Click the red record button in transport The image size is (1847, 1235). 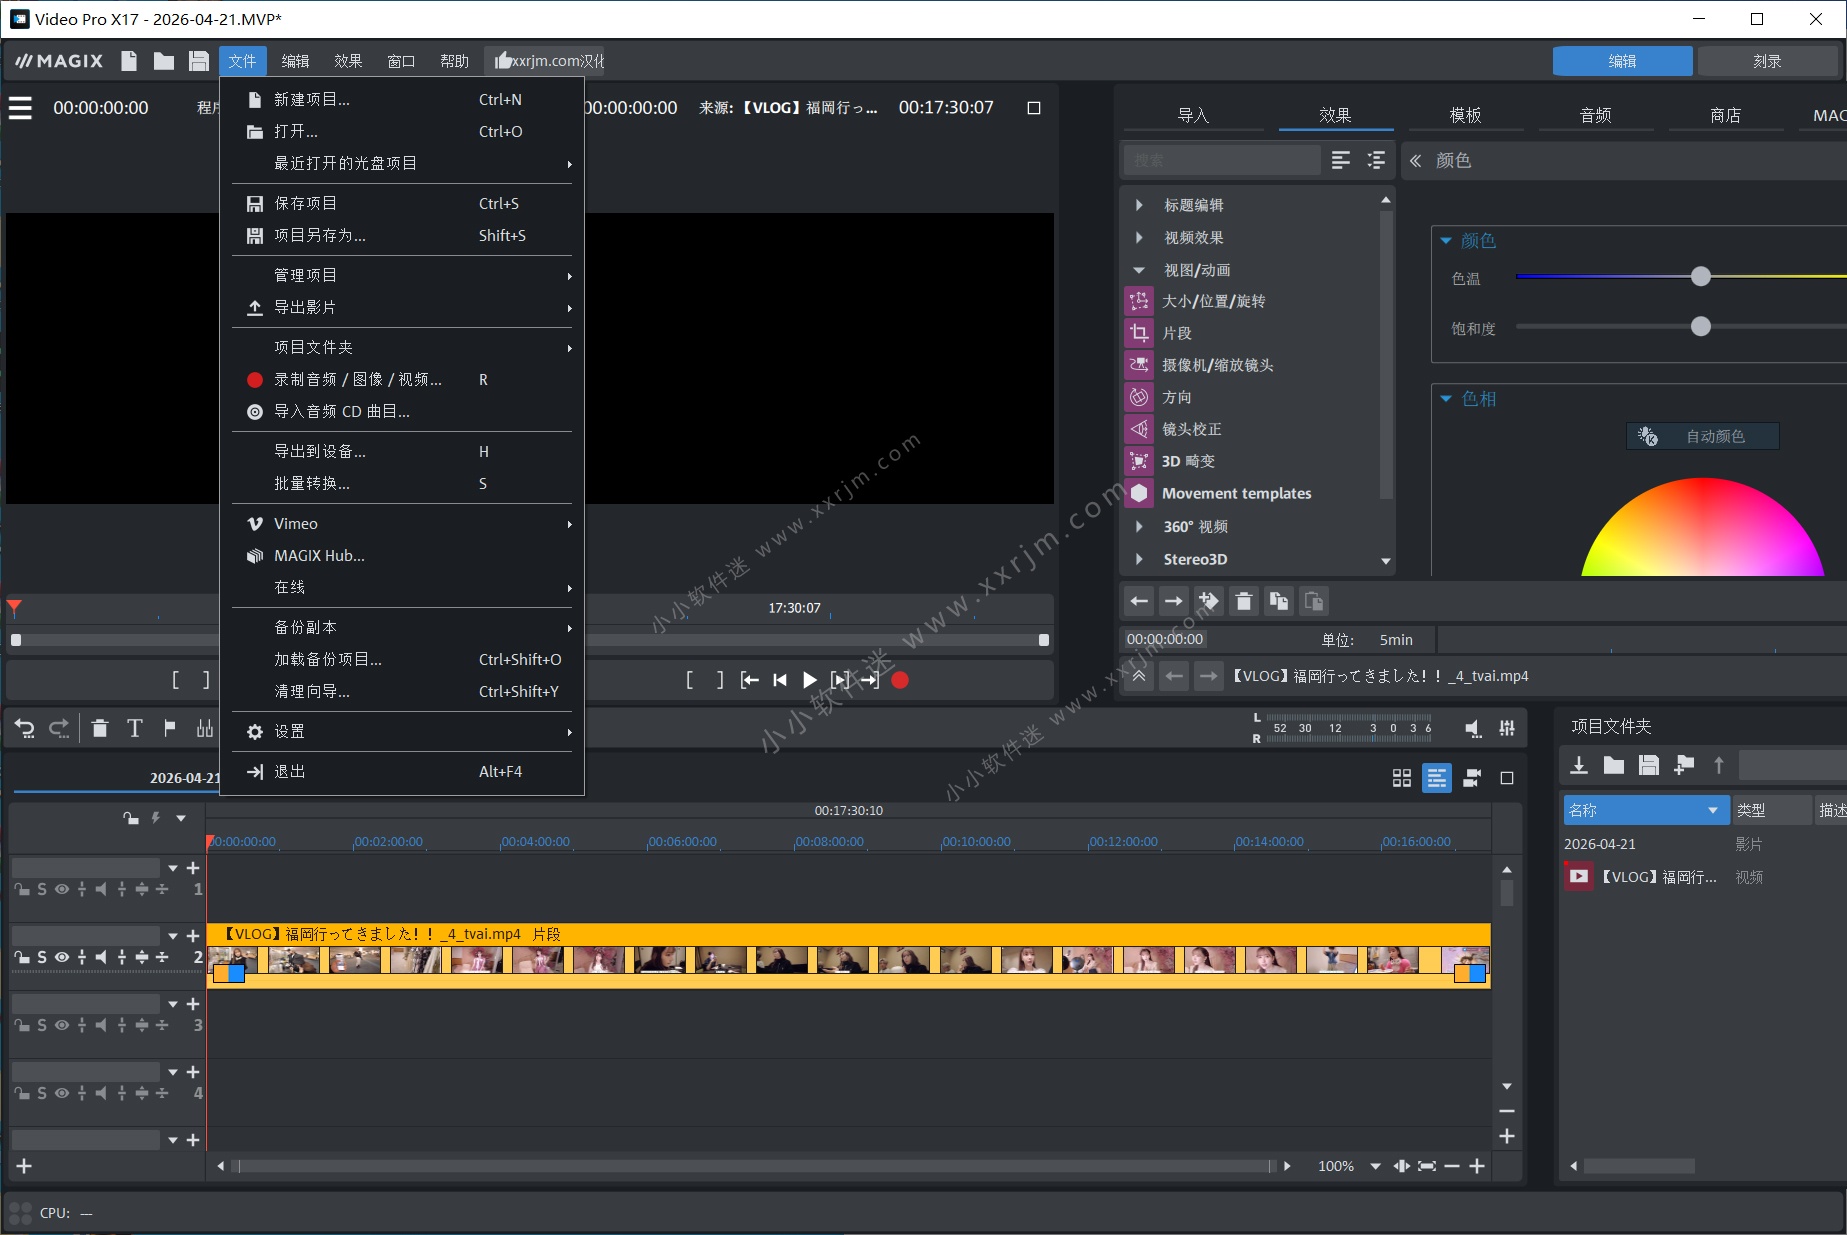pos(900,680)
